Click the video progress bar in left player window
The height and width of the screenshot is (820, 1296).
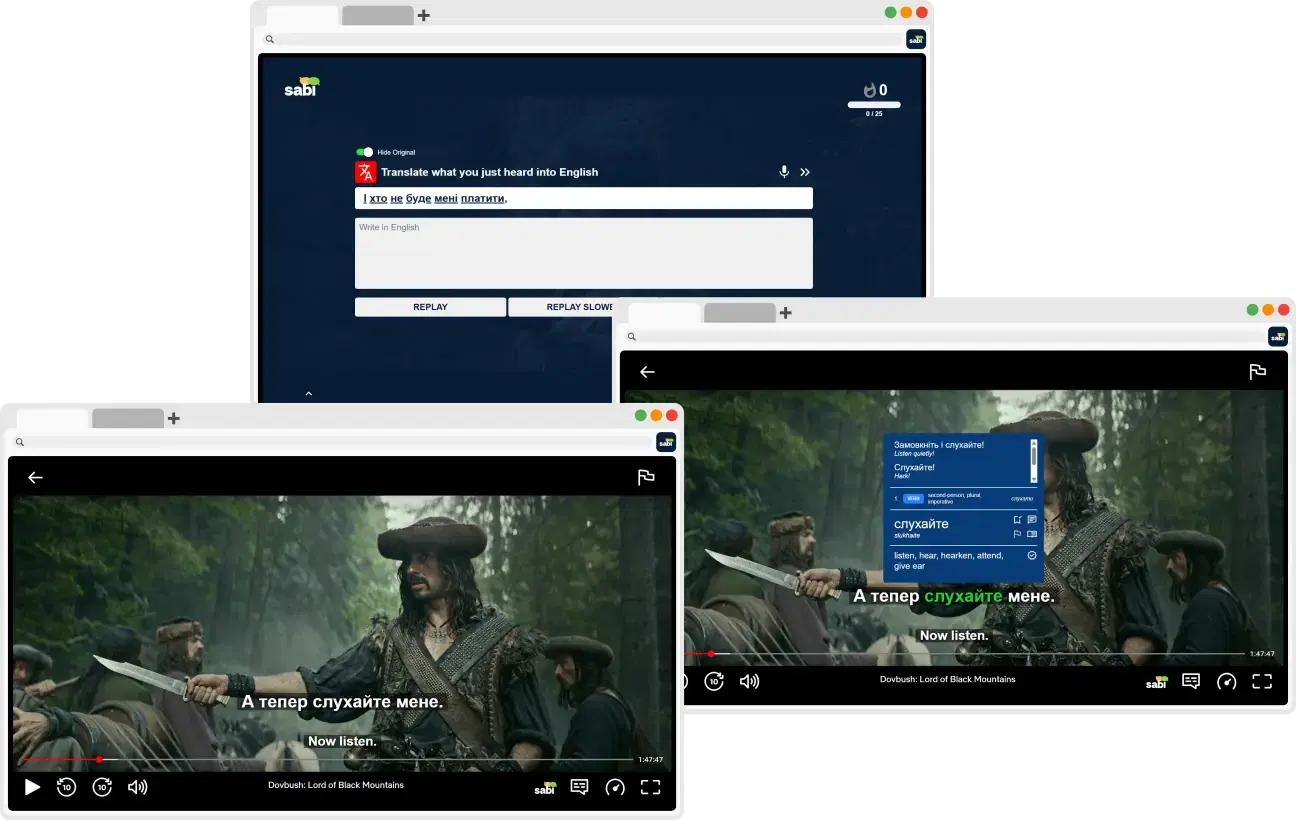(x=327, y=760)
